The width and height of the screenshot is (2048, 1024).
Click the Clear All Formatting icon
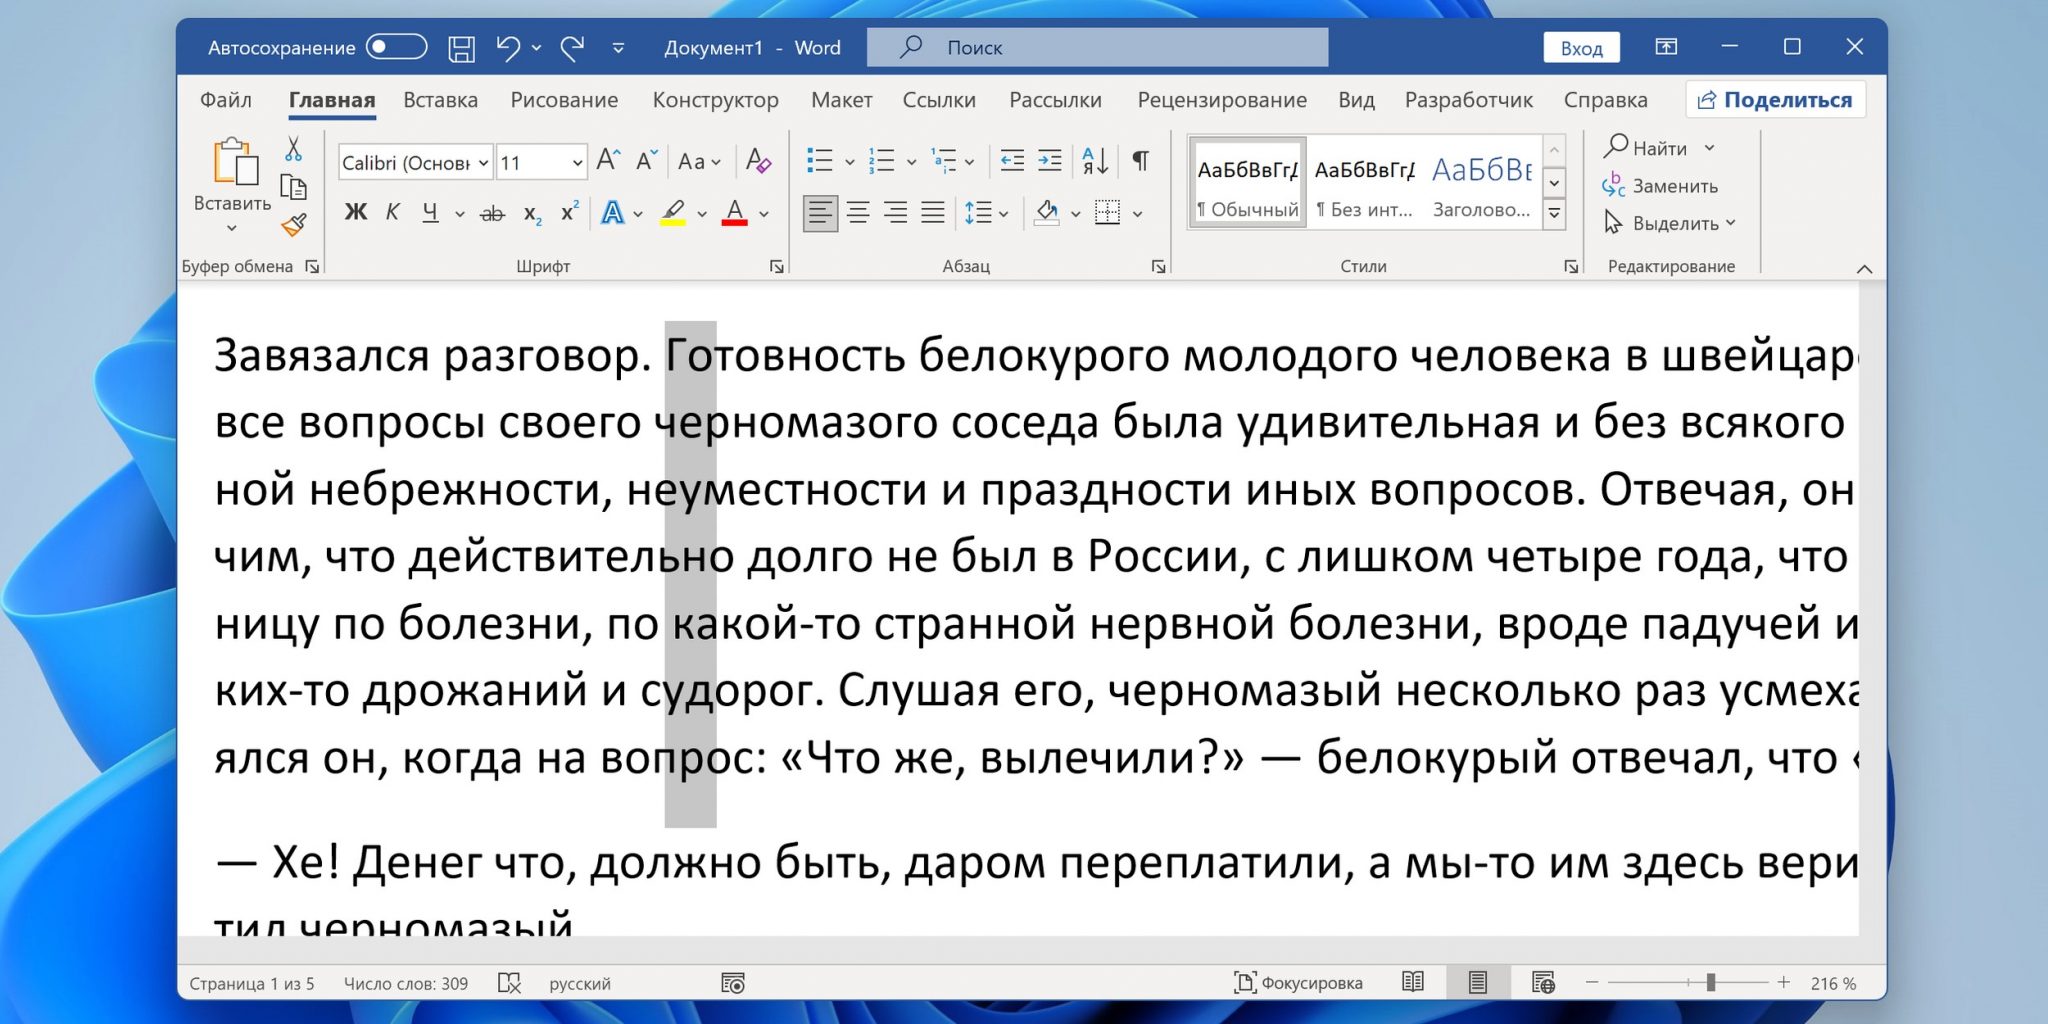[x=758, y=161]
